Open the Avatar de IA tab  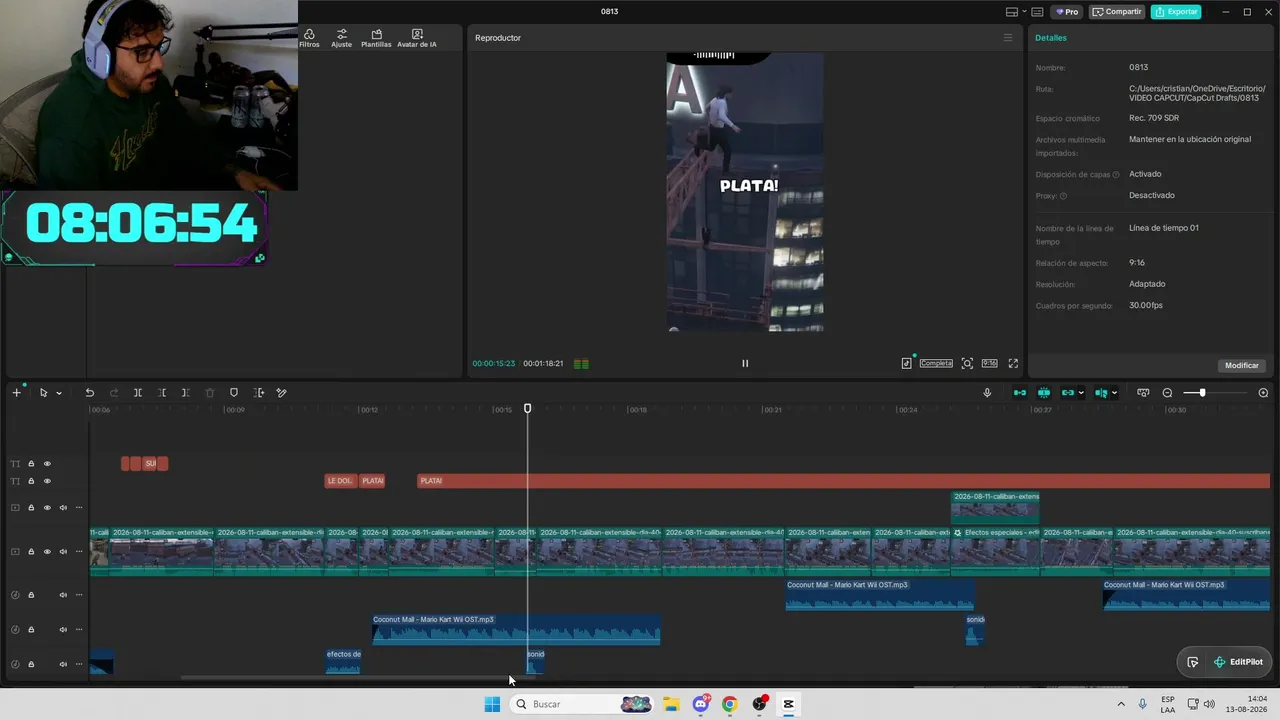tap(417, 38)
